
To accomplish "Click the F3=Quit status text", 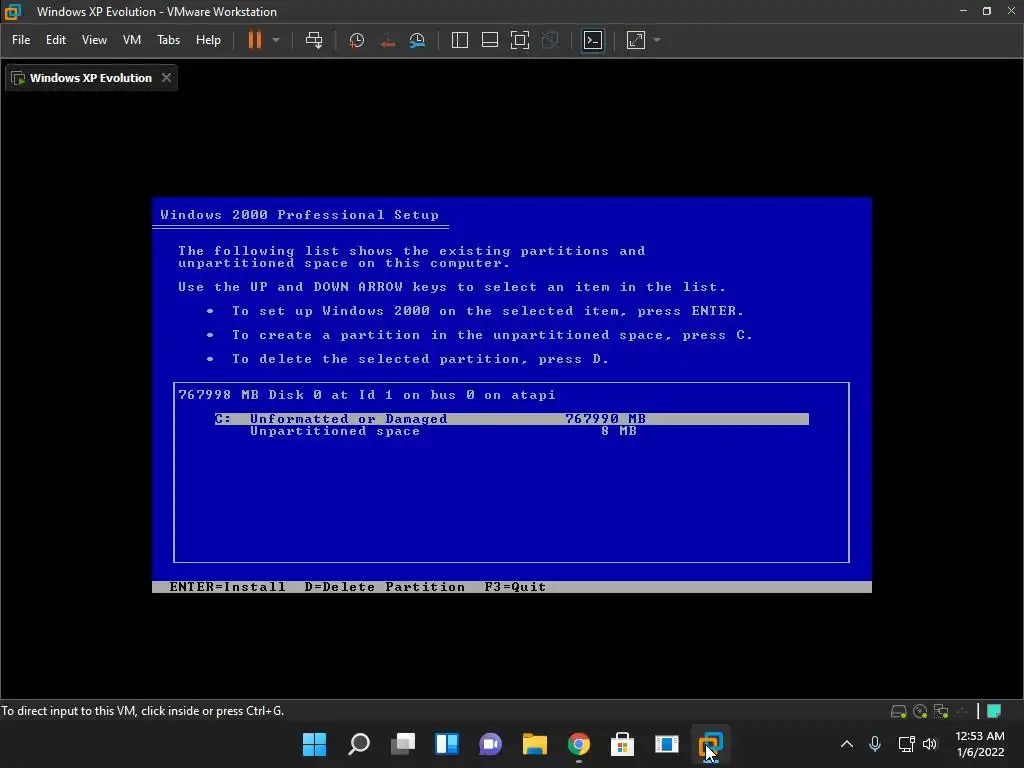I will point(515,586).
